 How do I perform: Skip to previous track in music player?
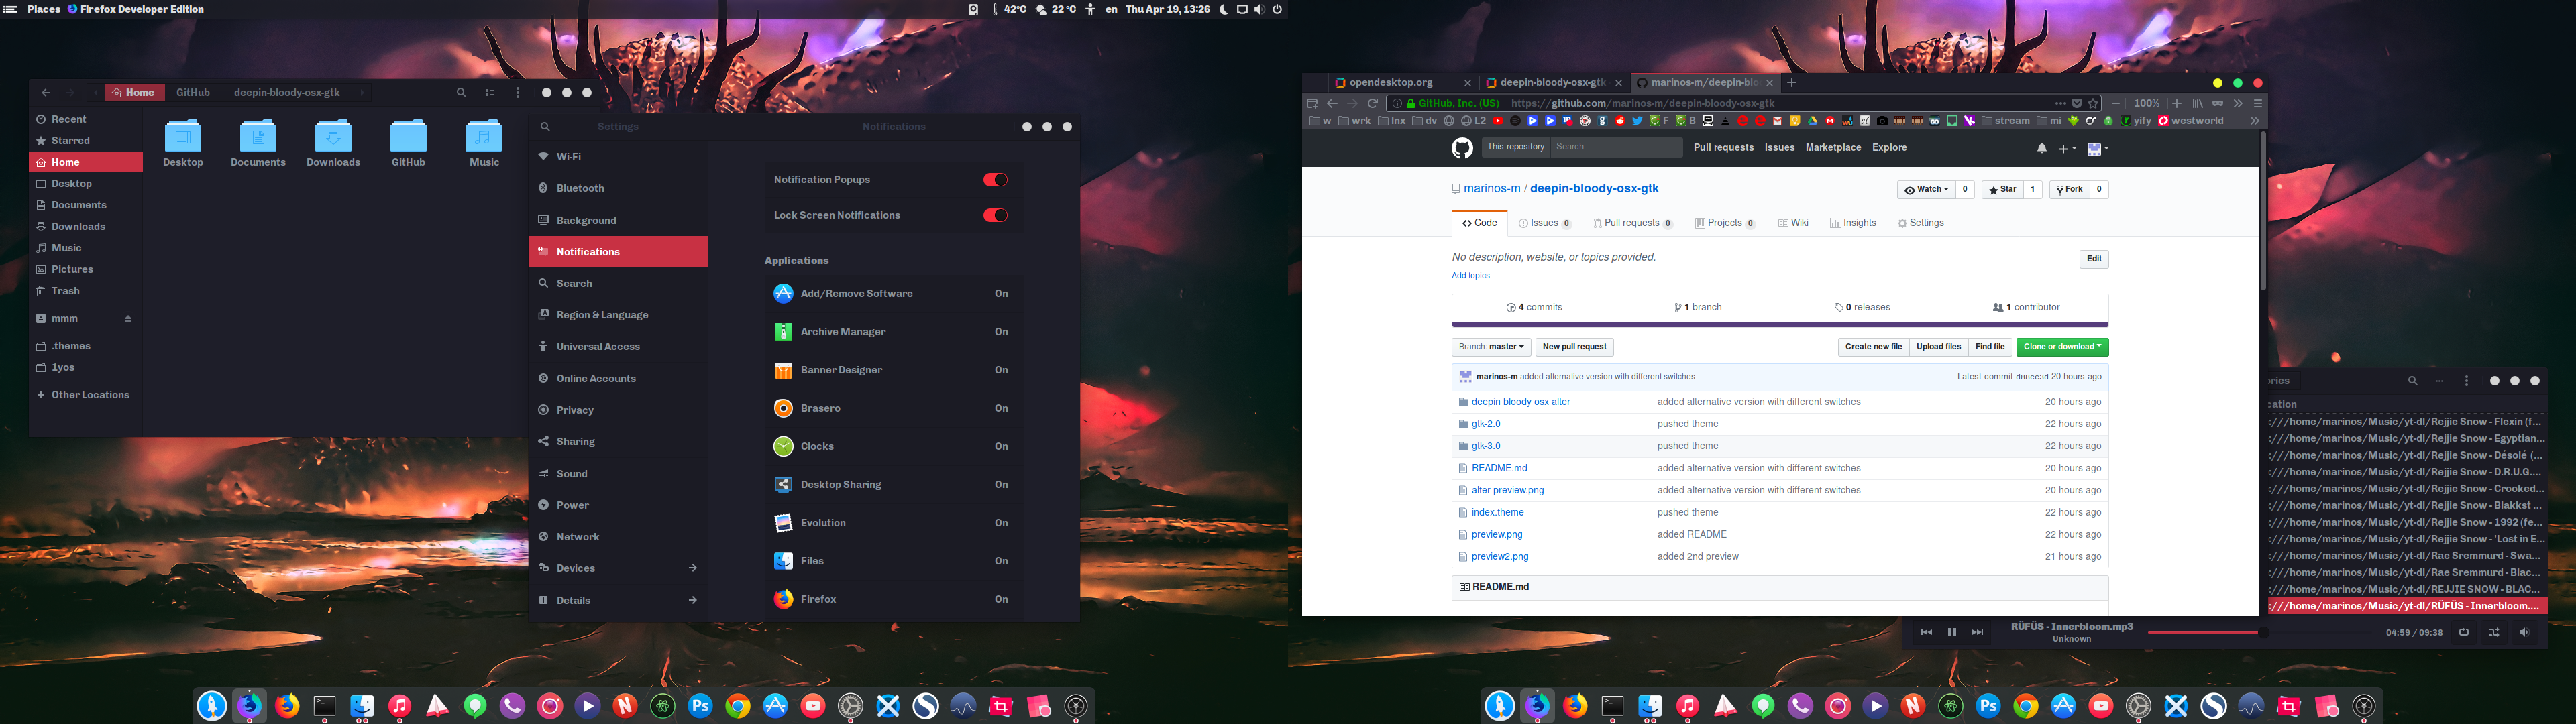(1926, 632)
